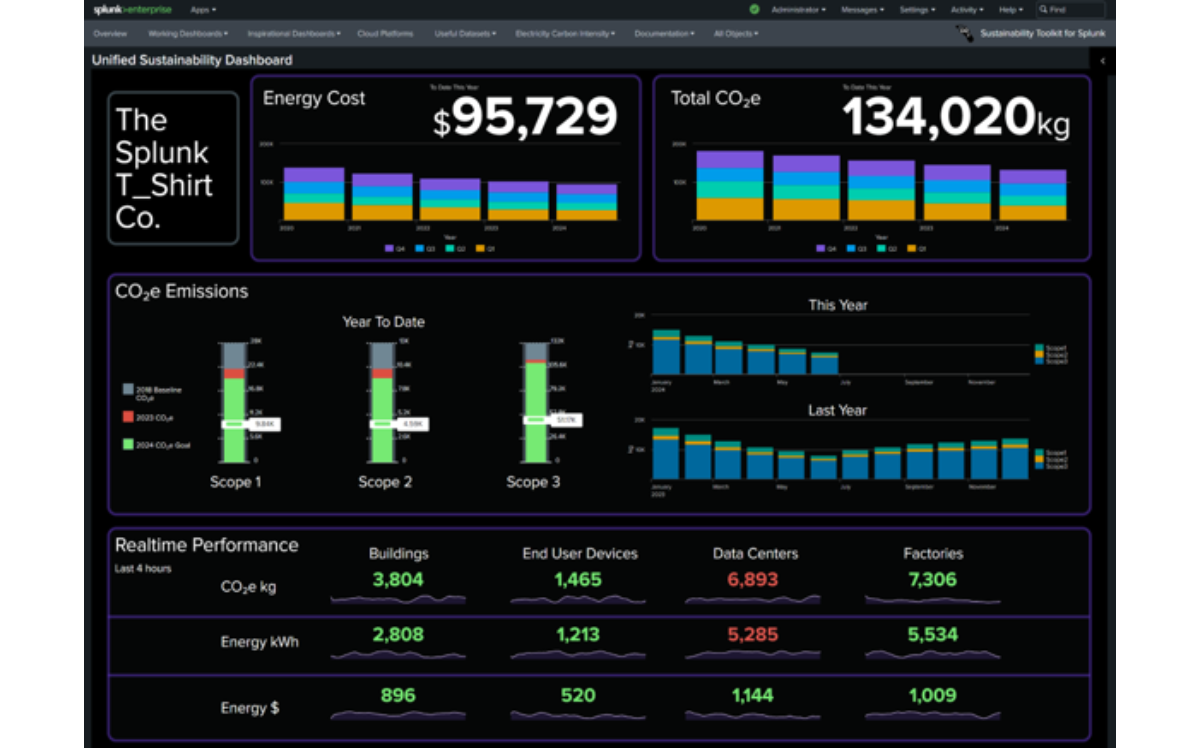Click the Scope 1 gauge label
Image resolution: width=1200 pixels, height=748 pixels.
click(236, 482)
